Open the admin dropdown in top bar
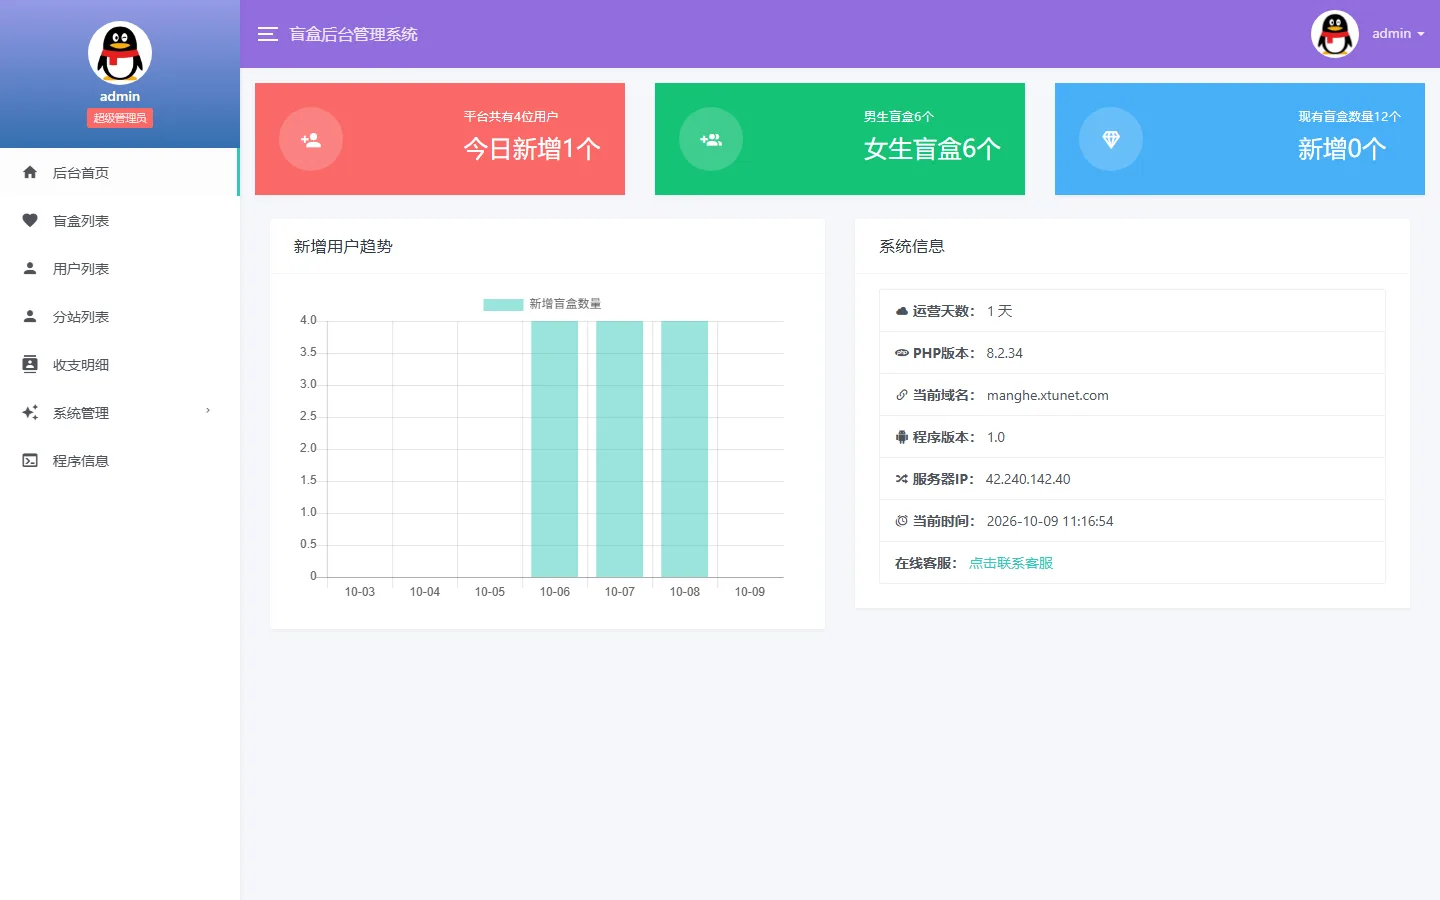The width and height of the screenshot is (1440, 900). coord(1398,34)
